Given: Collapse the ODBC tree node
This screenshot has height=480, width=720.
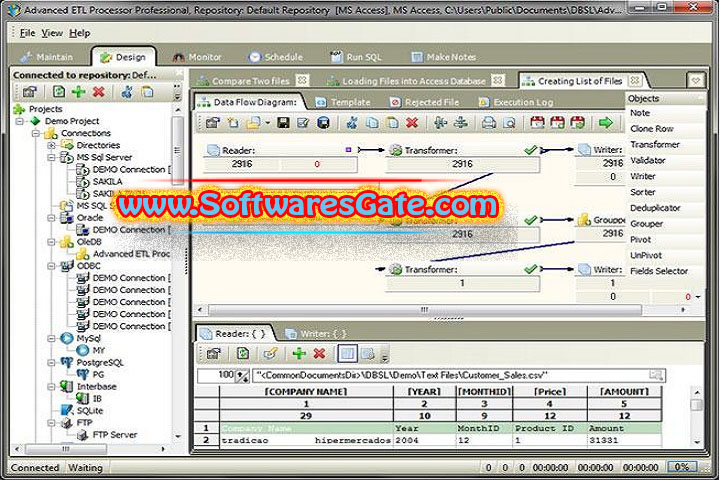Looking at the screenshot, I should [x=51, y=266].
